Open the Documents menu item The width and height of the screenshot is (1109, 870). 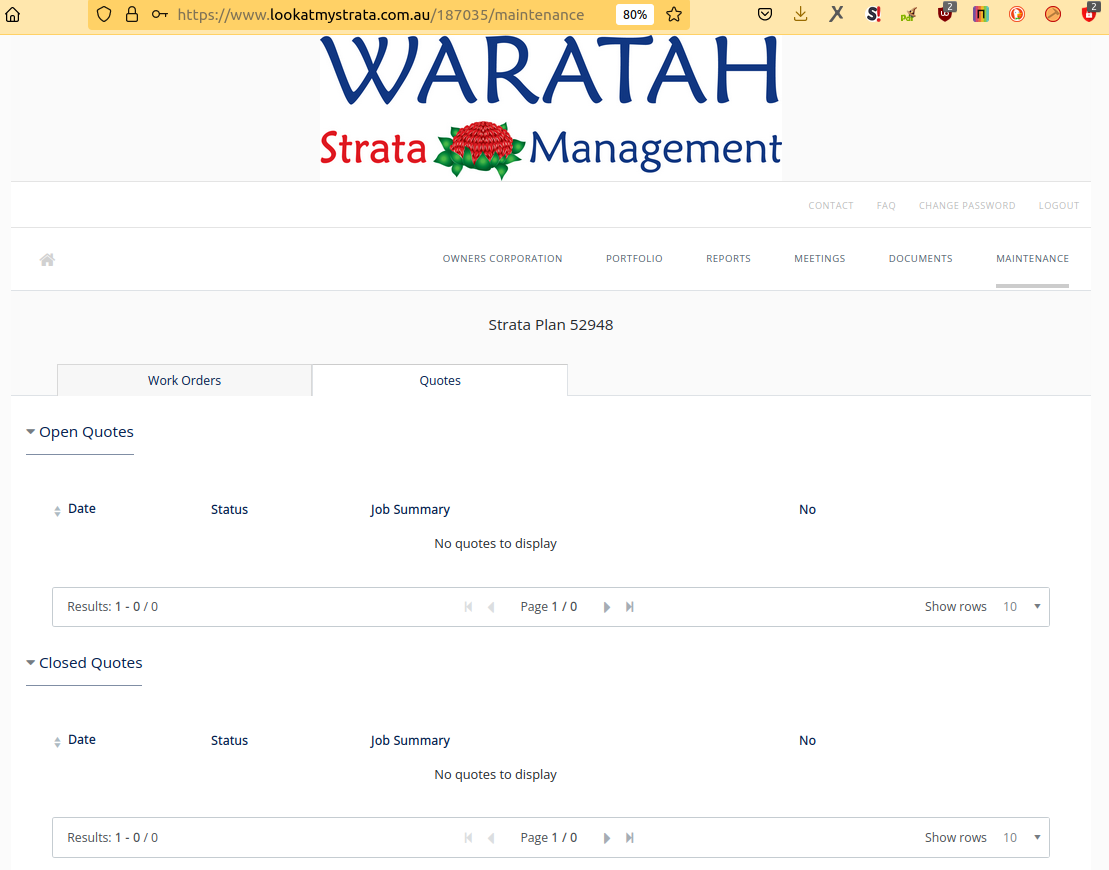pos(921,259)
